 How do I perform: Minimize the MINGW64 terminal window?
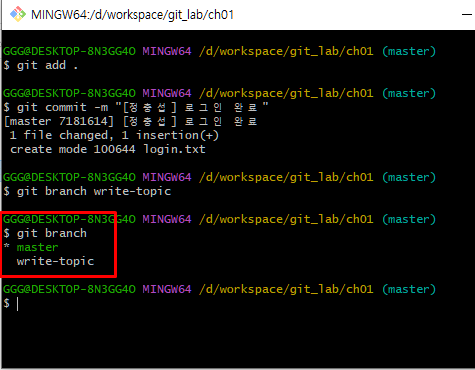pos(467,14)
